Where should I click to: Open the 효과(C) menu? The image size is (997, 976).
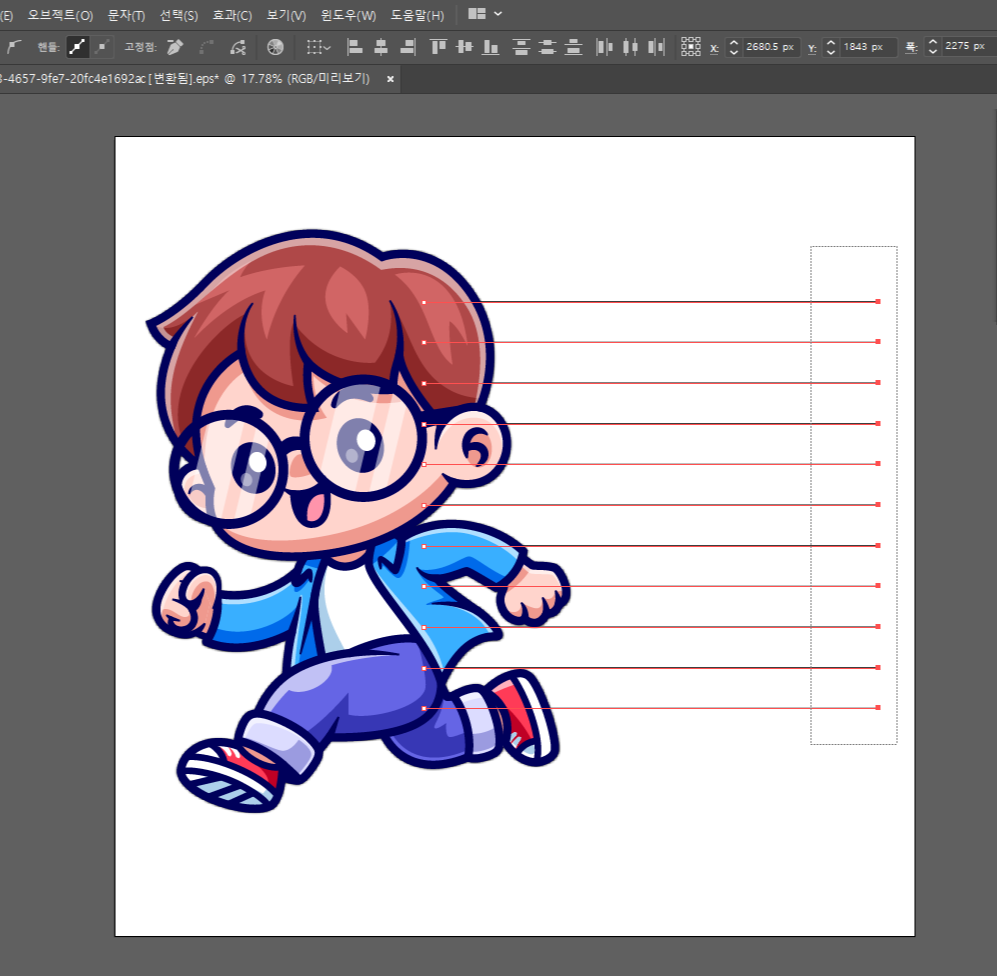(232, 15)
